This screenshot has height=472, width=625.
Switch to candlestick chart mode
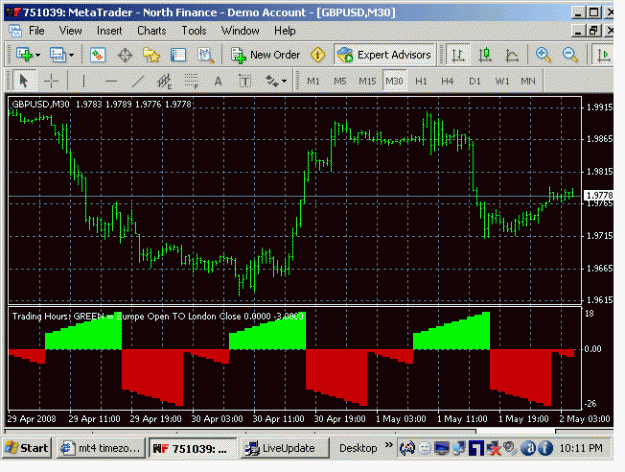(485, 55)
